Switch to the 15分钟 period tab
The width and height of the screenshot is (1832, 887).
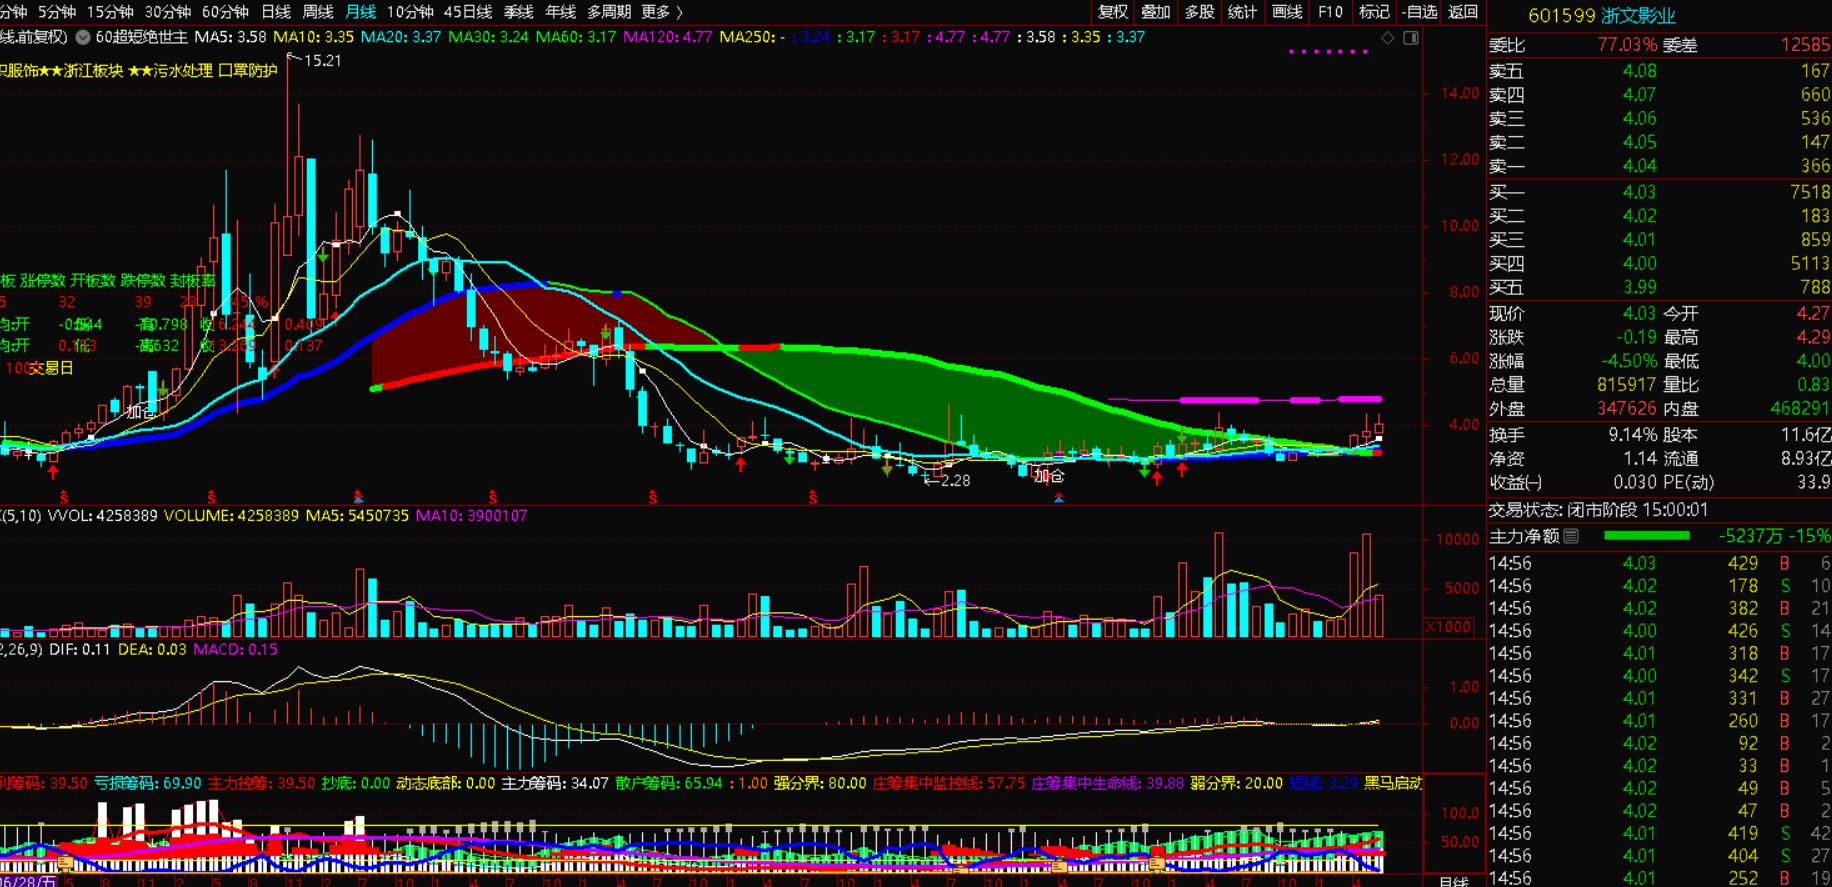pyautogui.click(x=110, y=12)
